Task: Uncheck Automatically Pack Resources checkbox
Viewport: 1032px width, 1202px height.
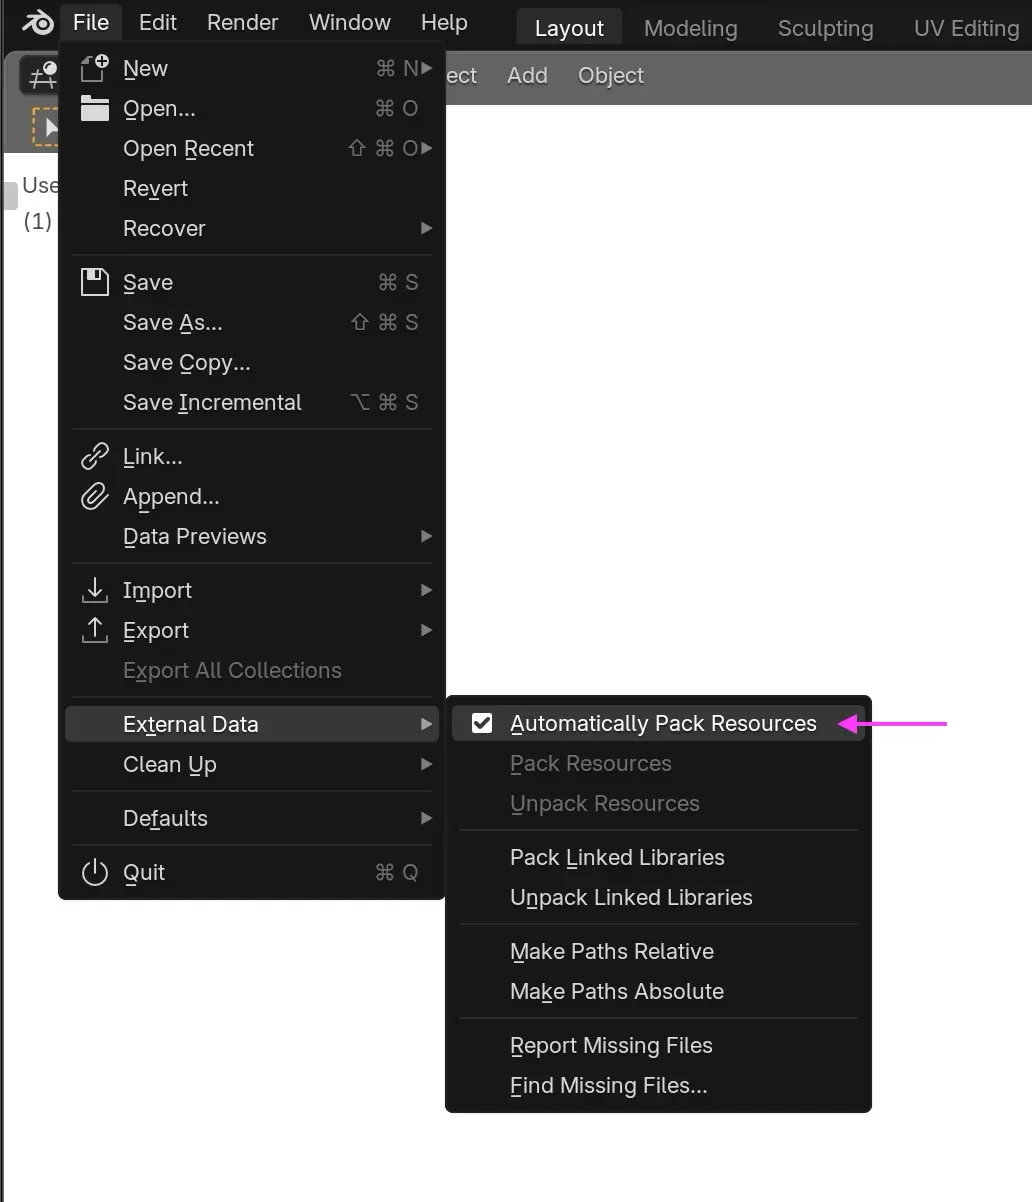Action: tap(482, 723)
